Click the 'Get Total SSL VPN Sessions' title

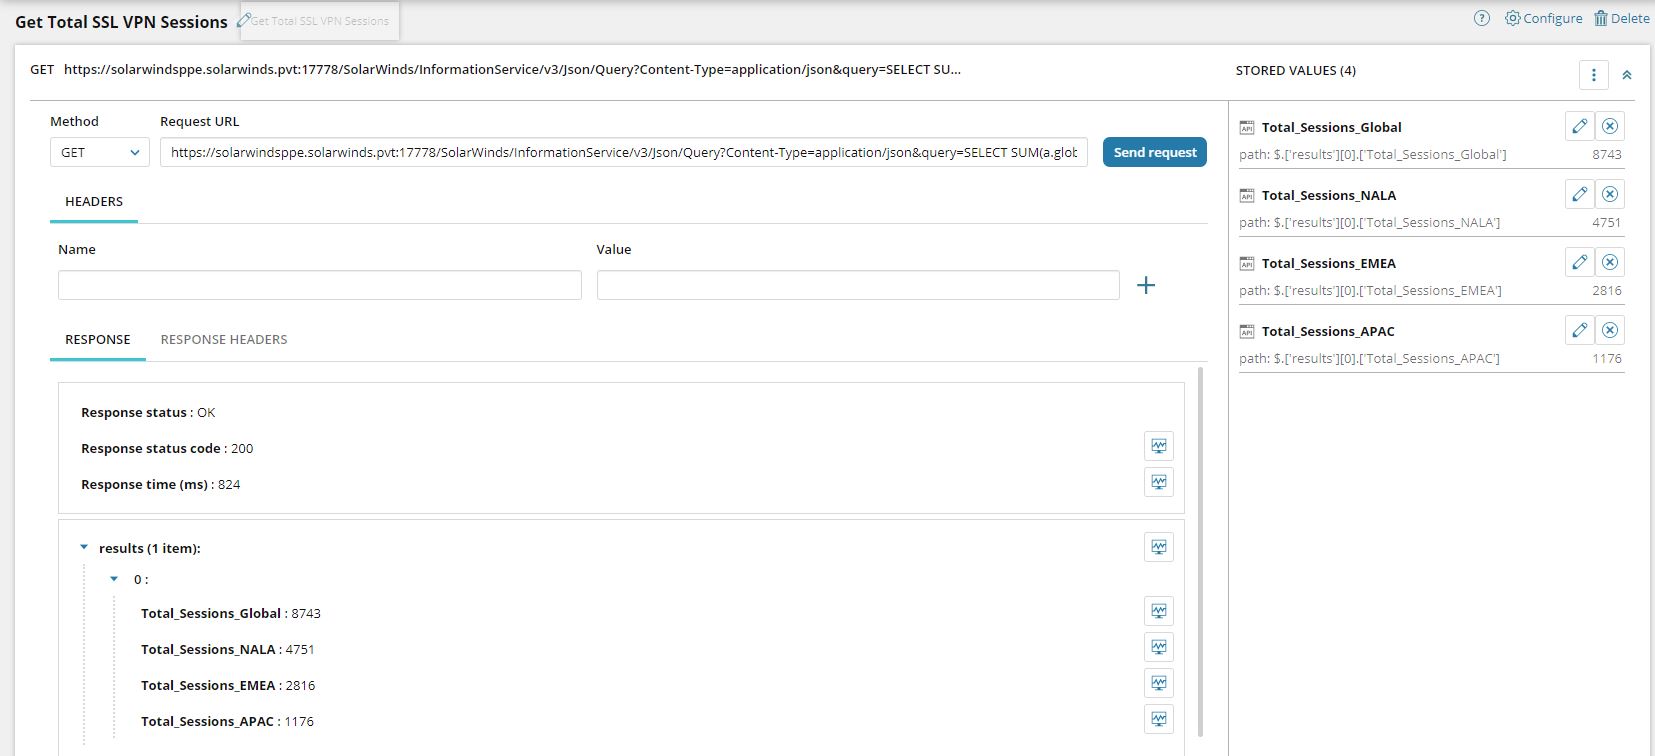[121, 22]
